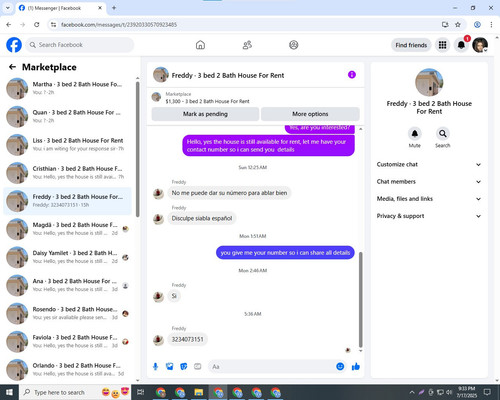Viewport: 500px width, 400px height.
Task: Click Freddy's large profile picture in details panel
Action: [x=429, y=83]
